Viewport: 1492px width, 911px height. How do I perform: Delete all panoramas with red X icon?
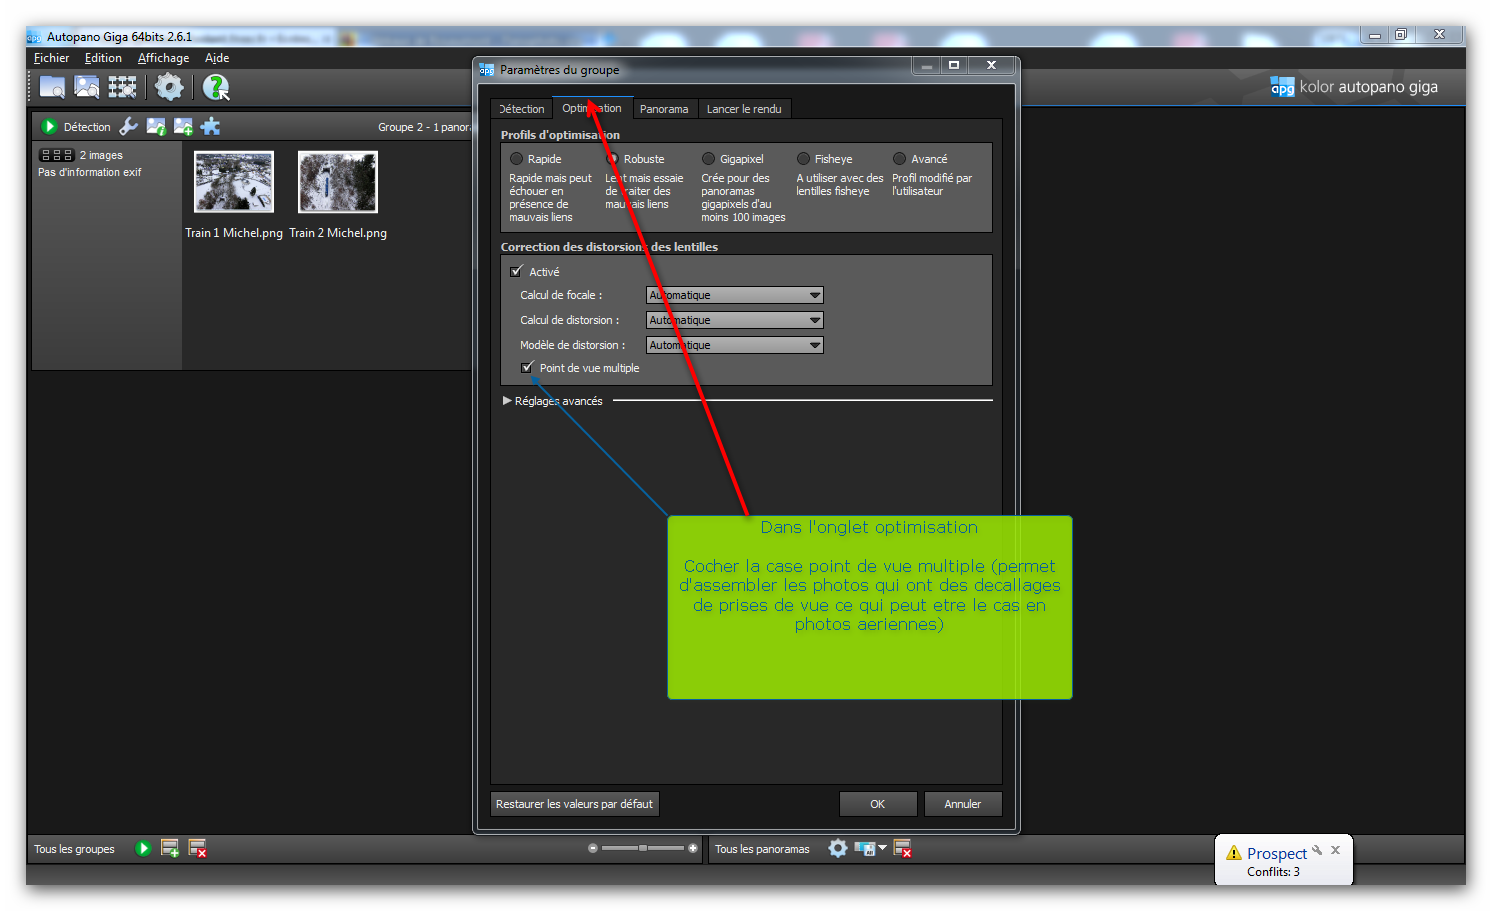[902, 848]
